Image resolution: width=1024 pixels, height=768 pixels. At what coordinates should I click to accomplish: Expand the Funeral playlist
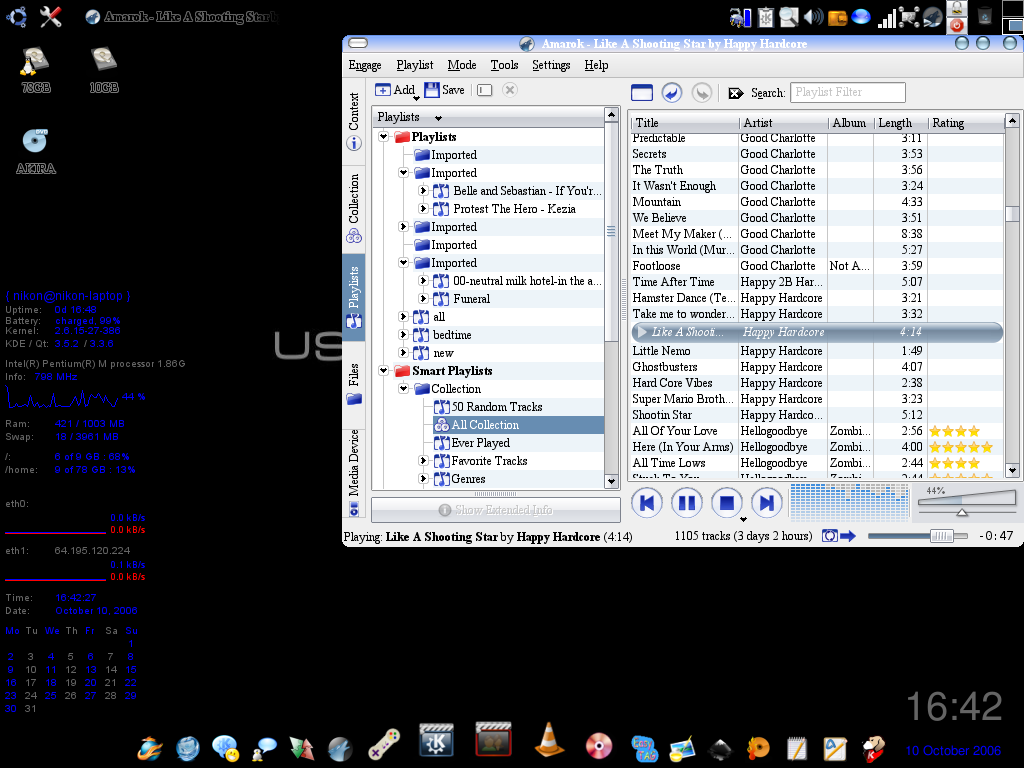(423, 298)
